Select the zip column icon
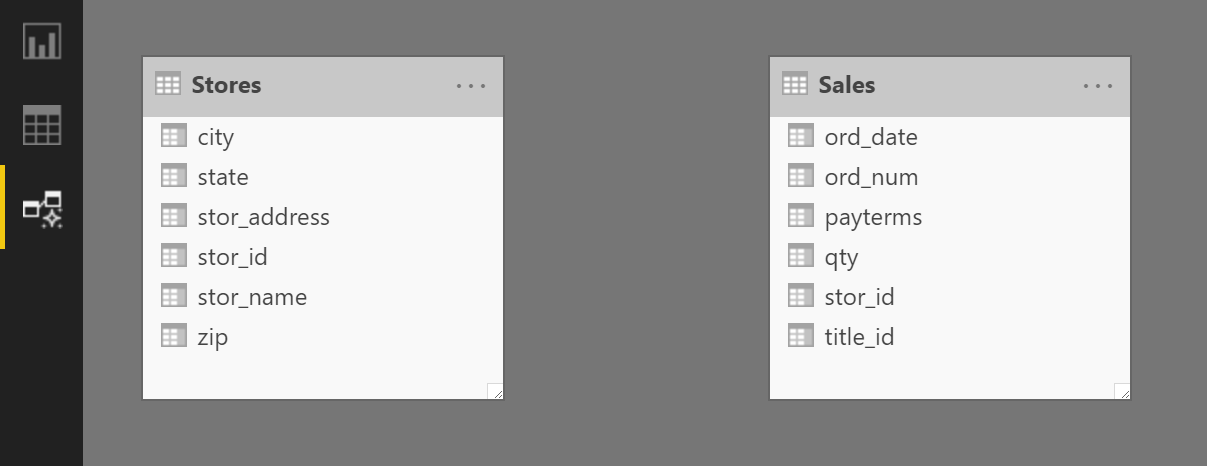The image size is (1207, 466). pyautogui.click(x=174, y=336)
